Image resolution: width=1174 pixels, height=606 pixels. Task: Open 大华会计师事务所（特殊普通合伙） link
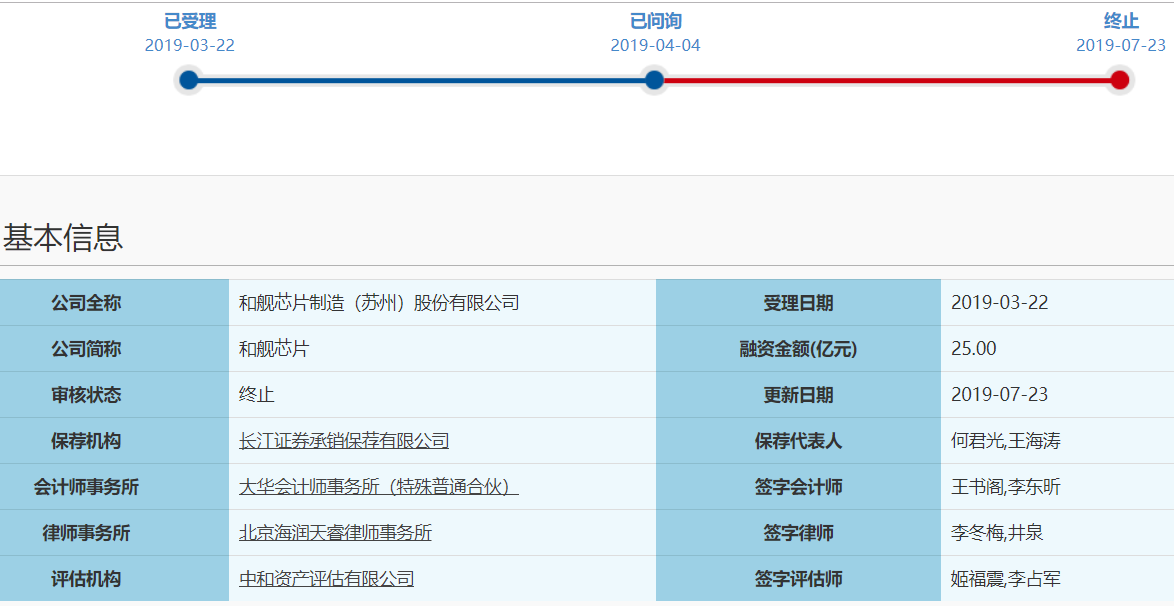tap(379, 487)
